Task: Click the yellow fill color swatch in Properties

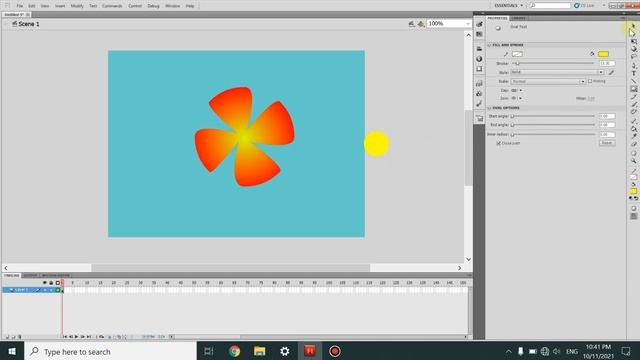Action: 603,54
